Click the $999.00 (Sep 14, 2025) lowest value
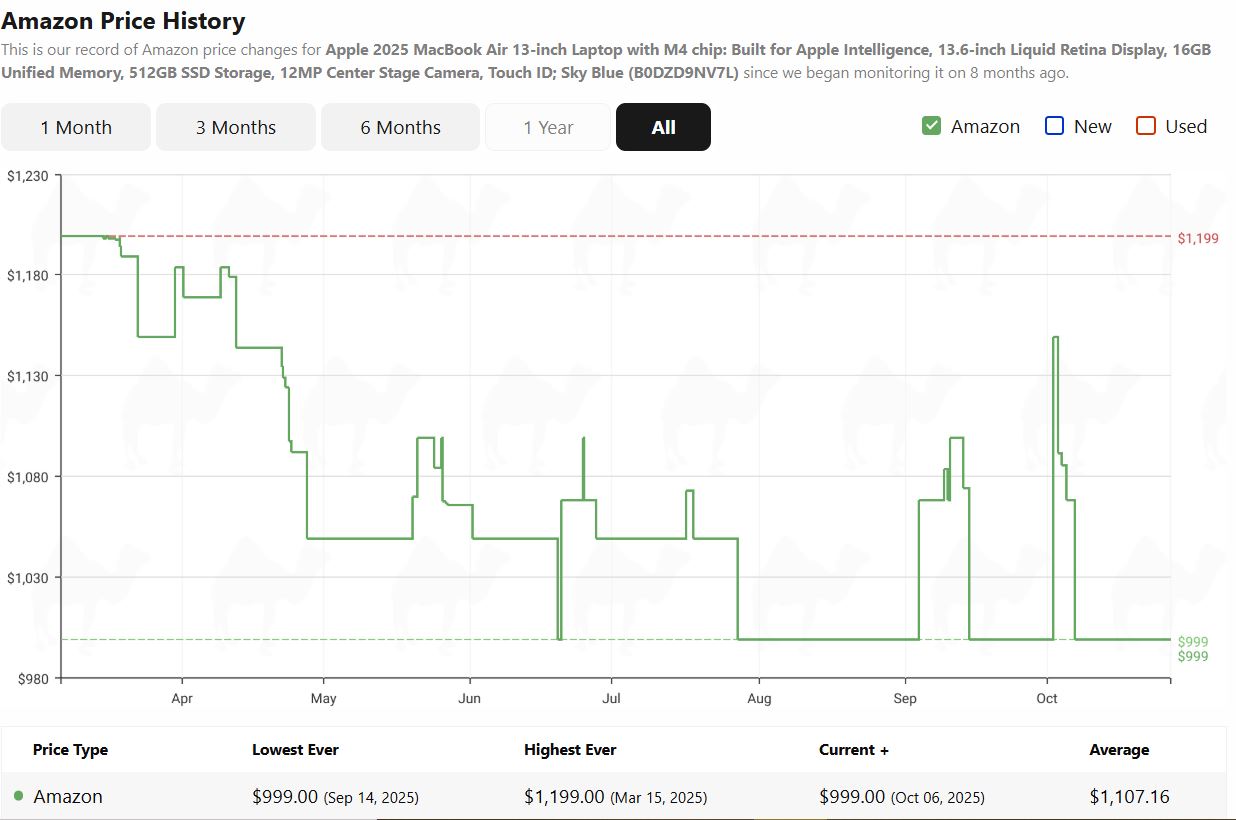 tap(335, 797)
